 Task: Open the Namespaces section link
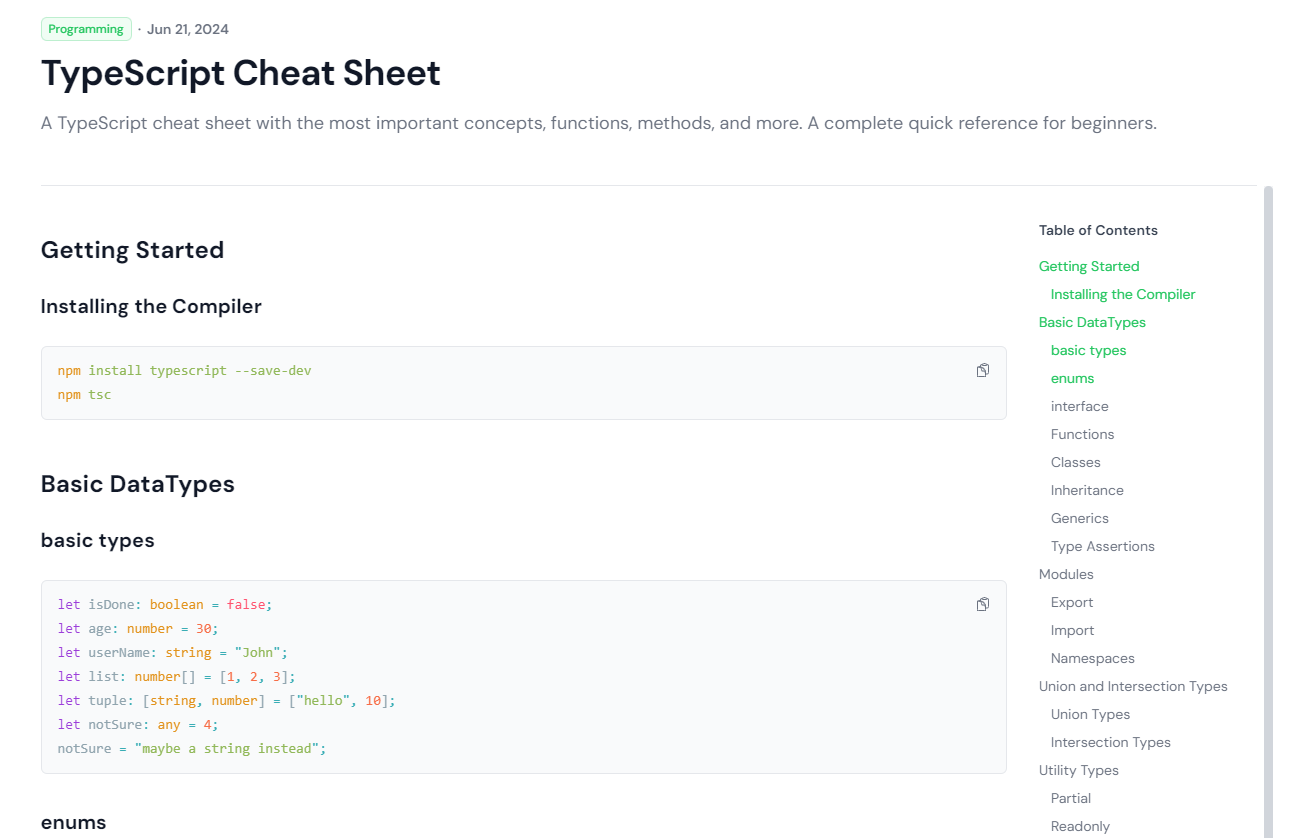coord(1092,658)
